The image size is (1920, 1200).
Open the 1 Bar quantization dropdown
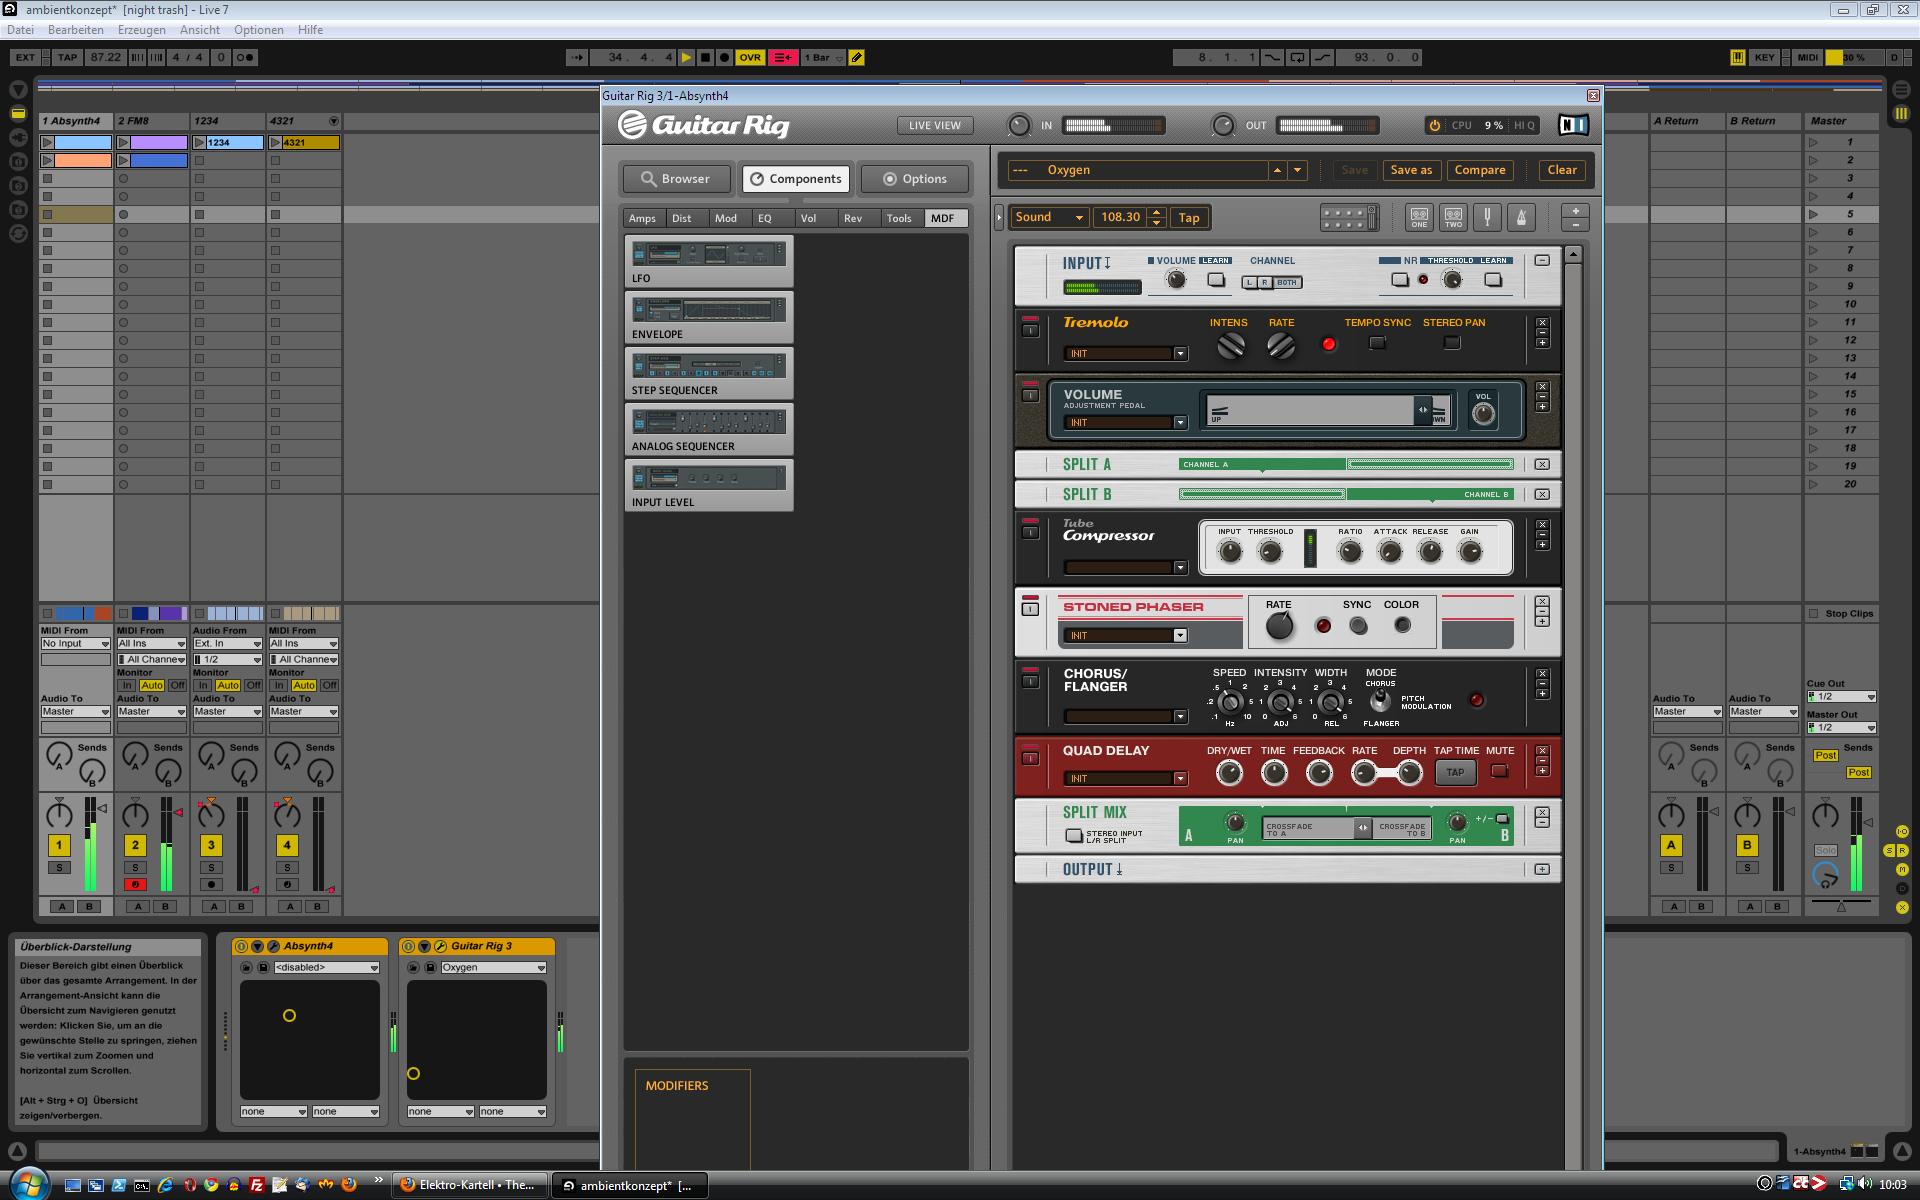tap(823, 58)
